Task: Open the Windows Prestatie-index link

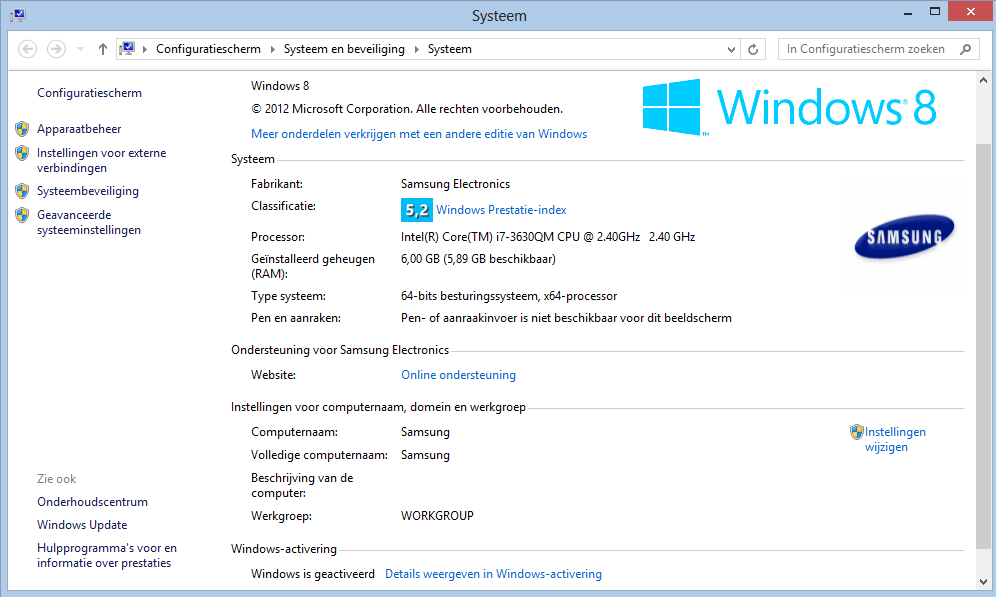Action: 501,210
